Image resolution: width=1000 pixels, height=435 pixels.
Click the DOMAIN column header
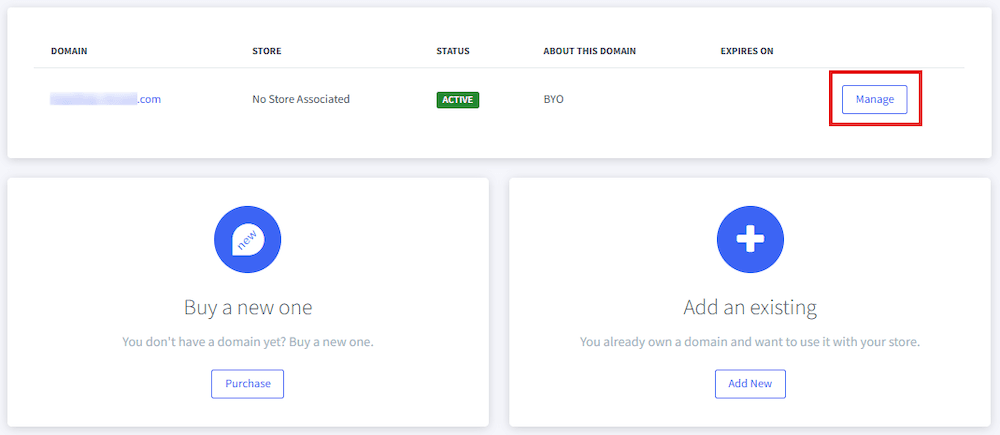[69, 51]
